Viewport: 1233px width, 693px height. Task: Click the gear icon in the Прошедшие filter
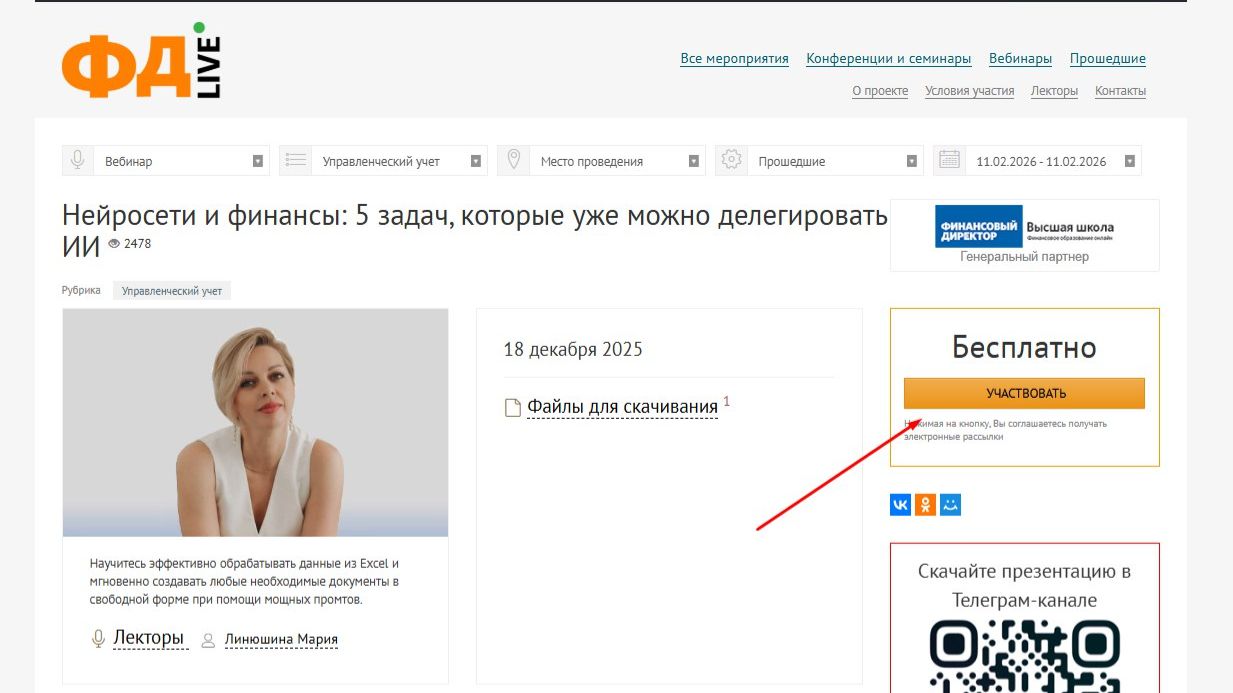coord(731,160)
